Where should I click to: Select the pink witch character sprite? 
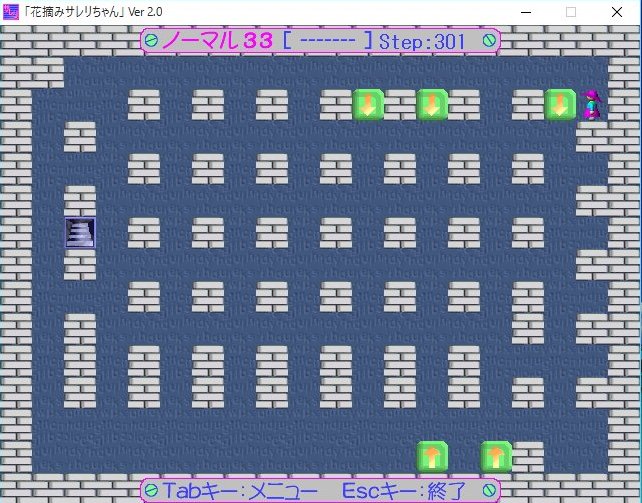pos(592,104)
